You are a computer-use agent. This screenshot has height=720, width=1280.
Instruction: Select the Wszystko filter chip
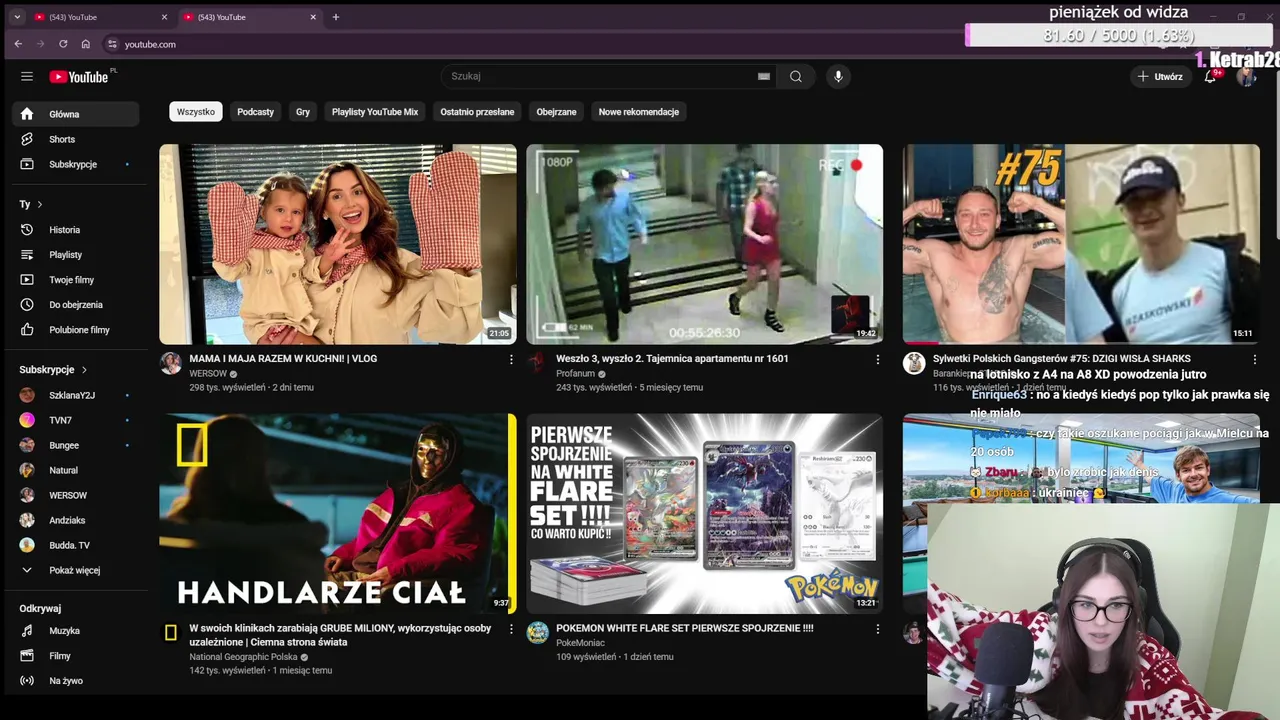196,112
